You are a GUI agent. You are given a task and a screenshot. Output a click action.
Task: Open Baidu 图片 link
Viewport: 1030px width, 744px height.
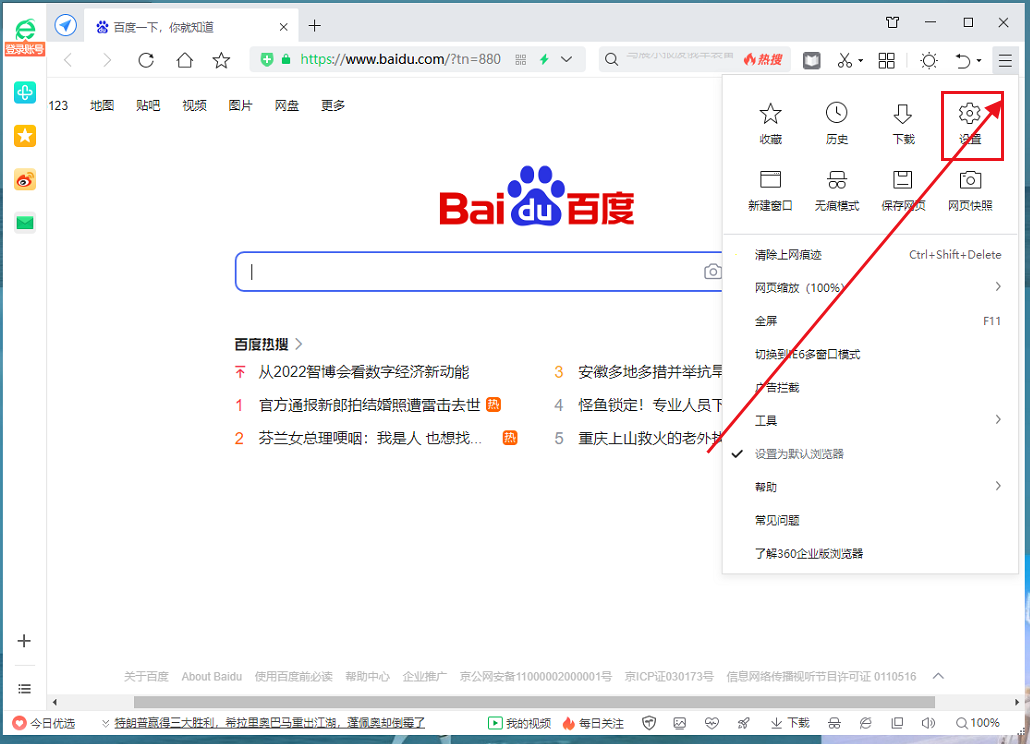pyautogui.click(x=240, y=106)
